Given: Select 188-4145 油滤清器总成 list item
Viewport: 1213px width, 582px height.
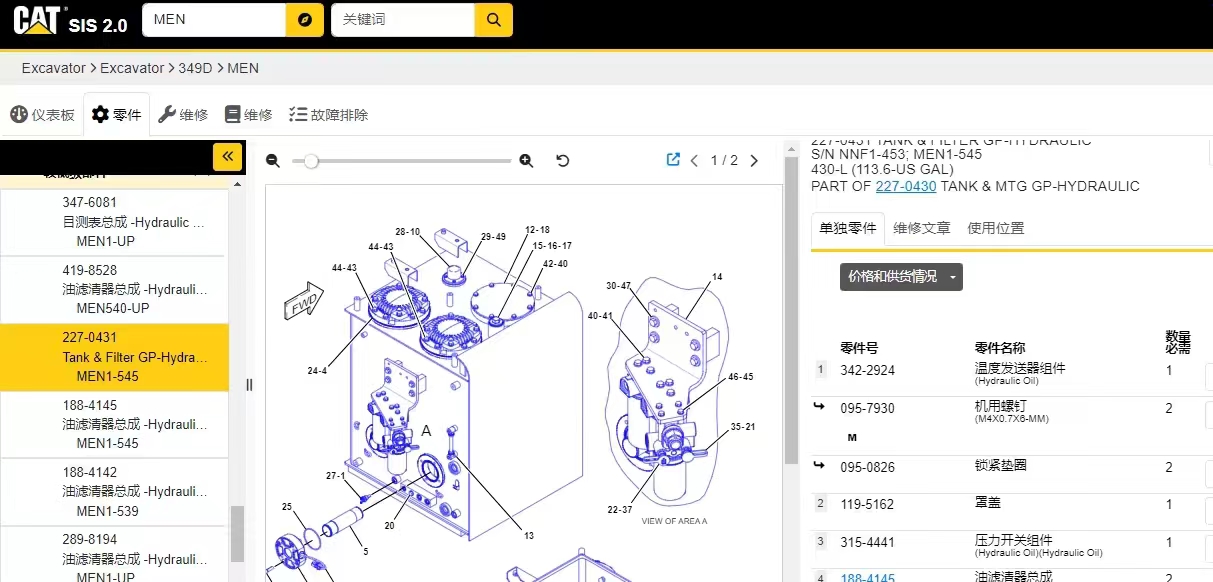Looking at the screenshot, I should [114, 424].
